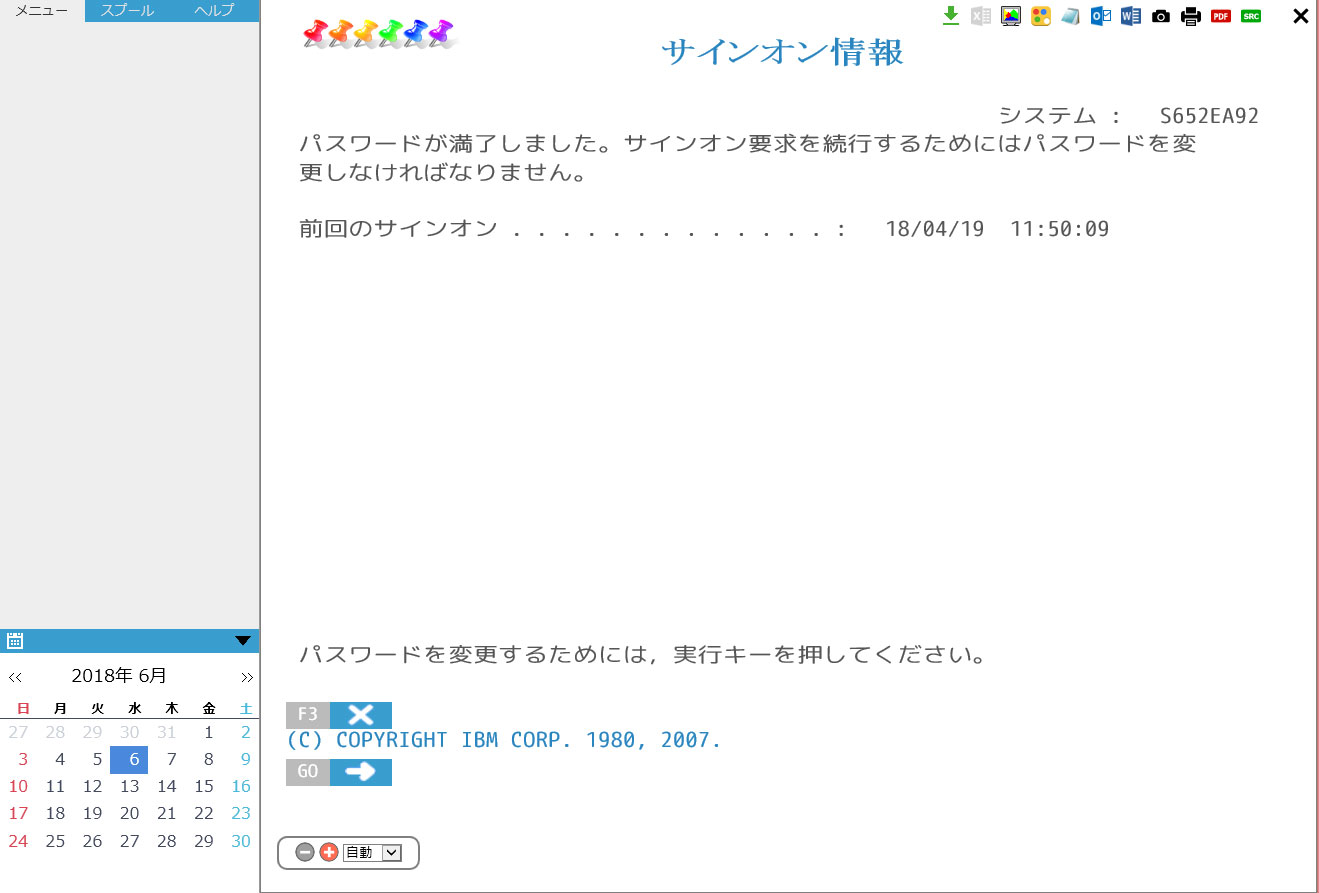This screenshot has height=893, width=1319.
Task: Go to next month in calendar
Action: point(247,677)
